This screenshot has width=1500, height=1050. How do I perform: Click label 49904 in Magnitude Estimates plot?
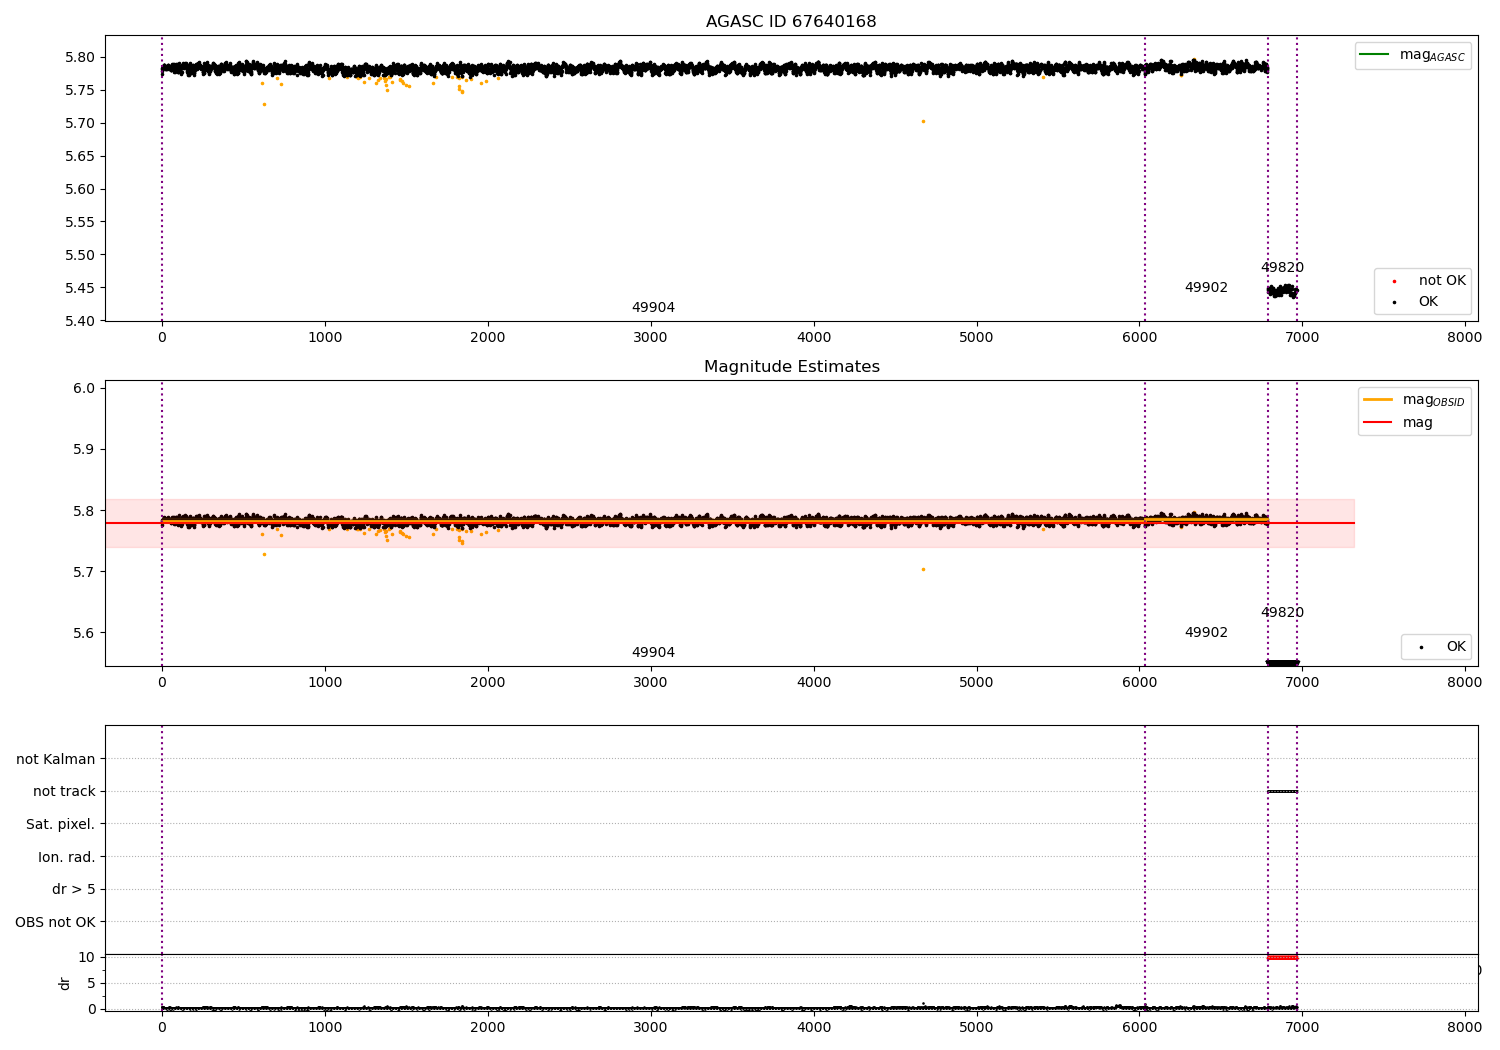click(x=653, y=653)
